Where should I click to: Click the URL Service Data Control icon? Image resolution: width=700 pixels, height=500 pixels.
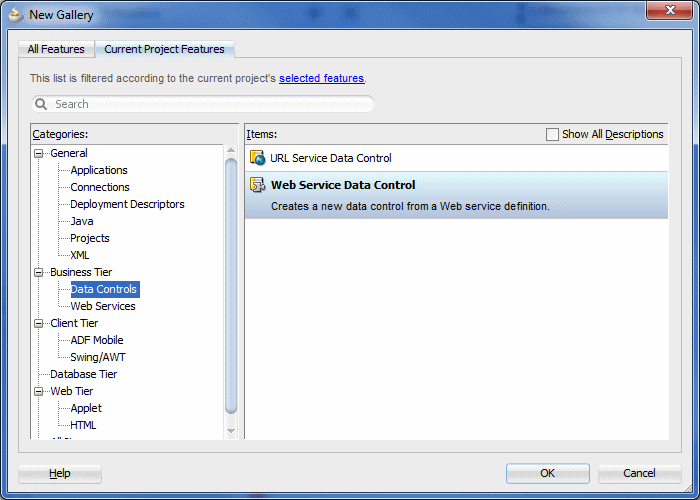pyautogui.click(x=257, y=158)
